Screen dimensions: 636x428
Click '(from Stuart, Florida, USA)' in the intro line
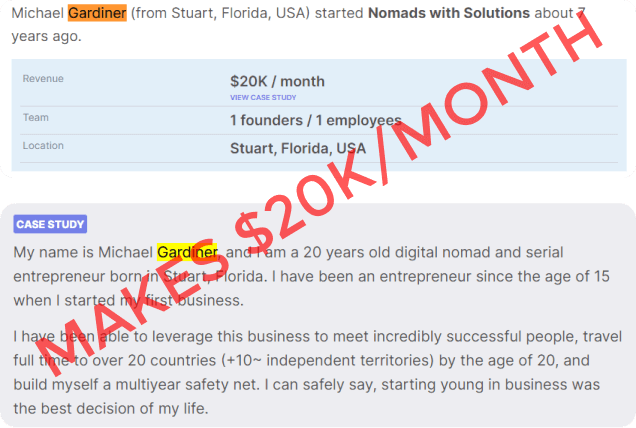(x=235, y=15)
